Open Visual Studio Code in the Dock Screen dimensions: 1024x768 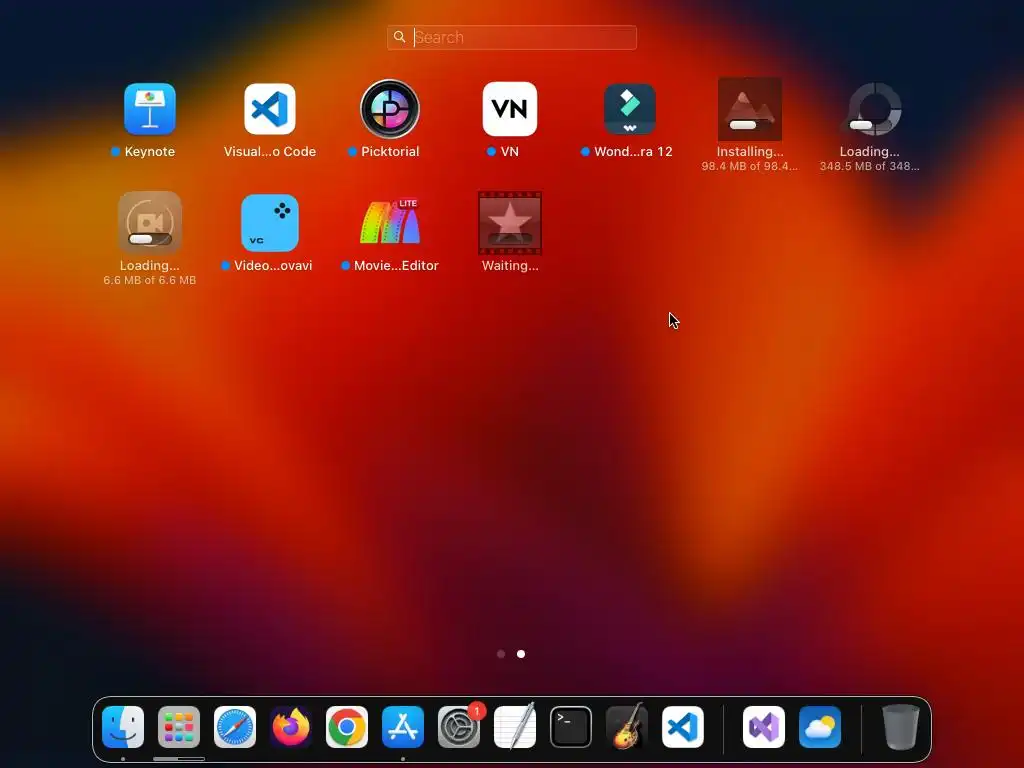[x=683, y=727]
